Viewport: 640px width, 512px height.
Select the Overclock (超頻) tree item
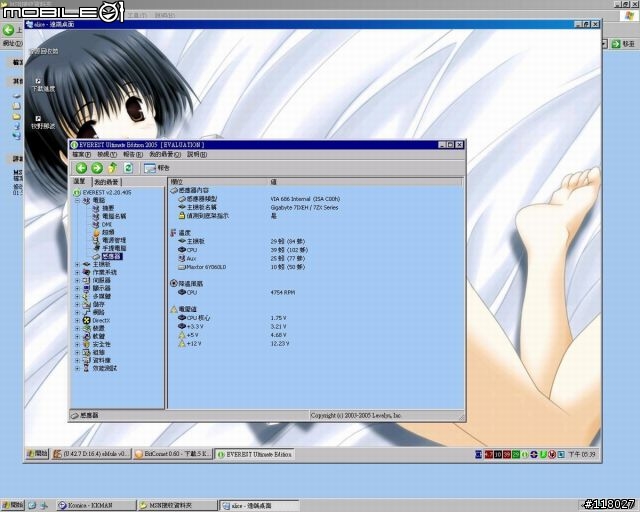point(108,232)
